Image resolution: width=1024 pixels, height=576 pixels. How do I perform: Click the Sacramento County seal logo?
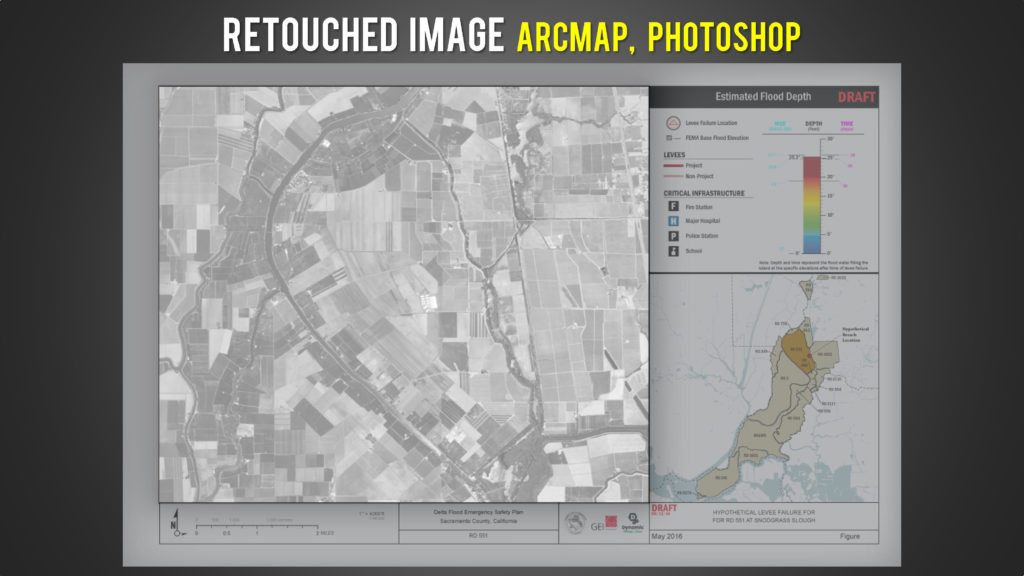pyautogui.click(x=575, y=523)
